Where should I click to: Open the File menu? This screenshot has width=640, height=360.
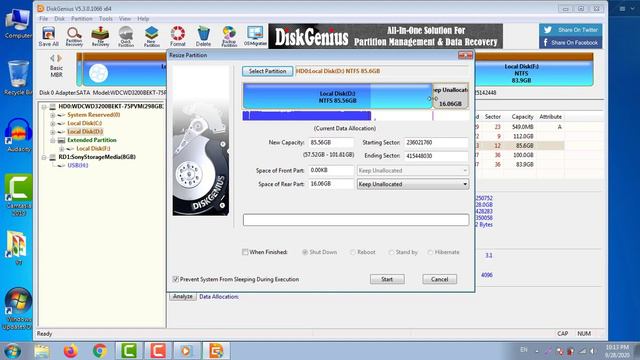coord(44,19)
